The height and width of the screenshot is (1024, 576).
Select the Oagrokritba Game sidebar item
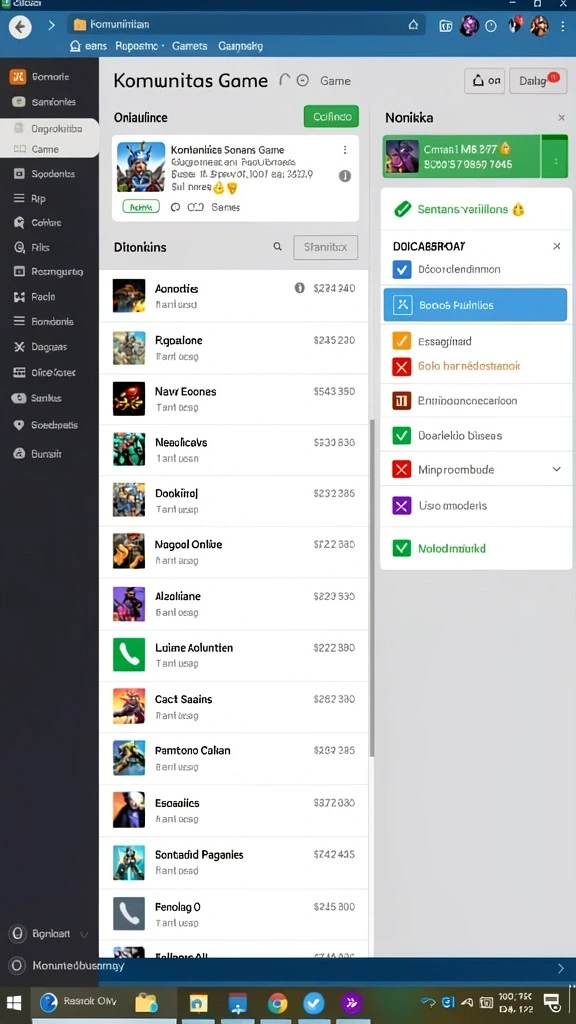50,138
